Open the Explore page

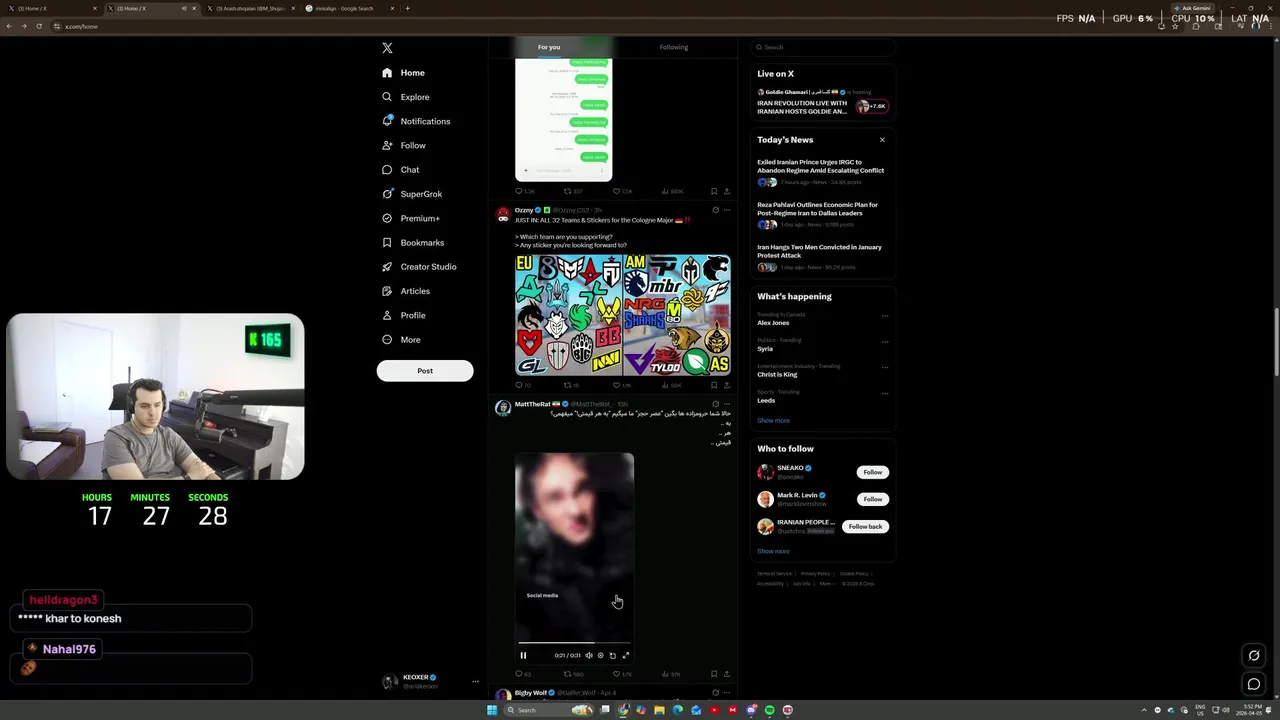click(x=406, y=97)
